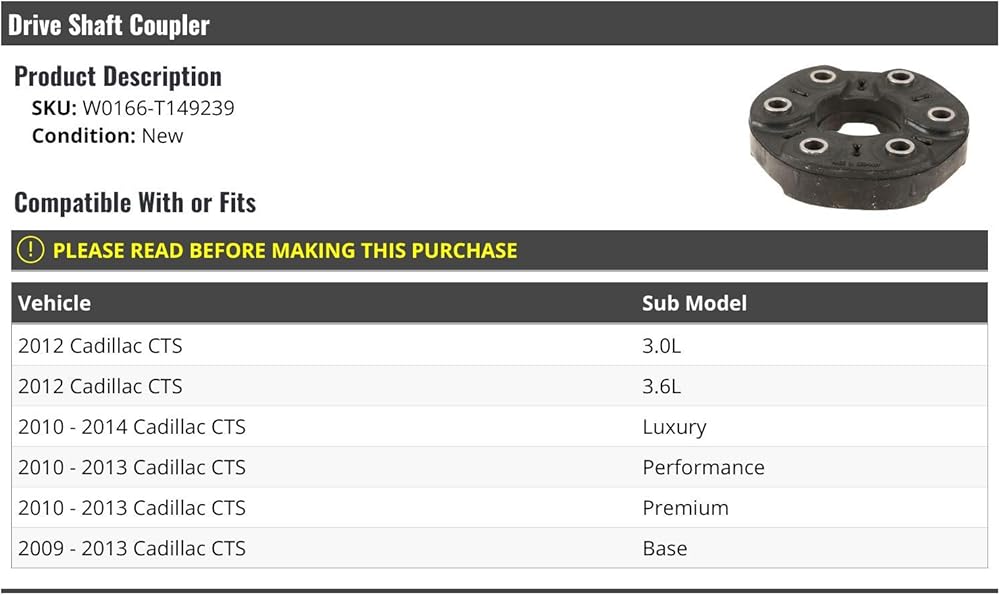Click the Drive Shaft Coupler title bar
The width and height of the screenshot is (1000, 595).
coord(499,24)
